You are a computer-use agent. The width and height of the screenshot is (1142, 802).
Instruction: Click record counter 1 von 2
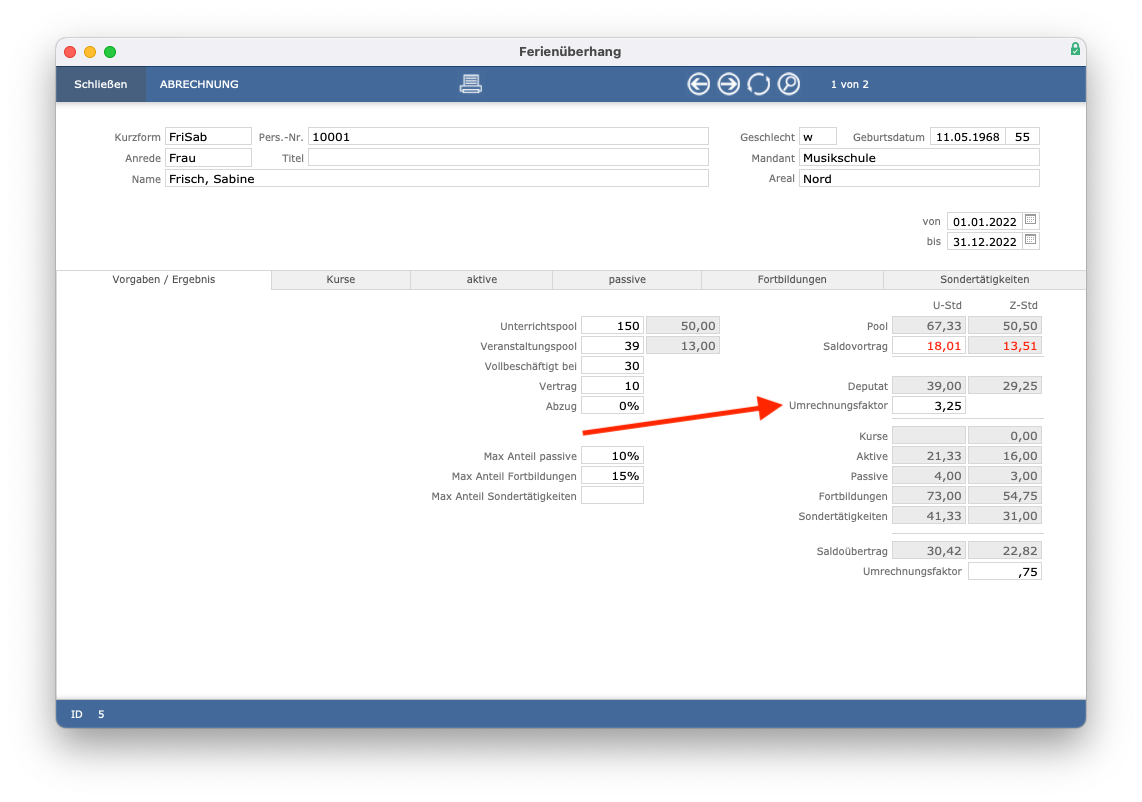[849, 84]
